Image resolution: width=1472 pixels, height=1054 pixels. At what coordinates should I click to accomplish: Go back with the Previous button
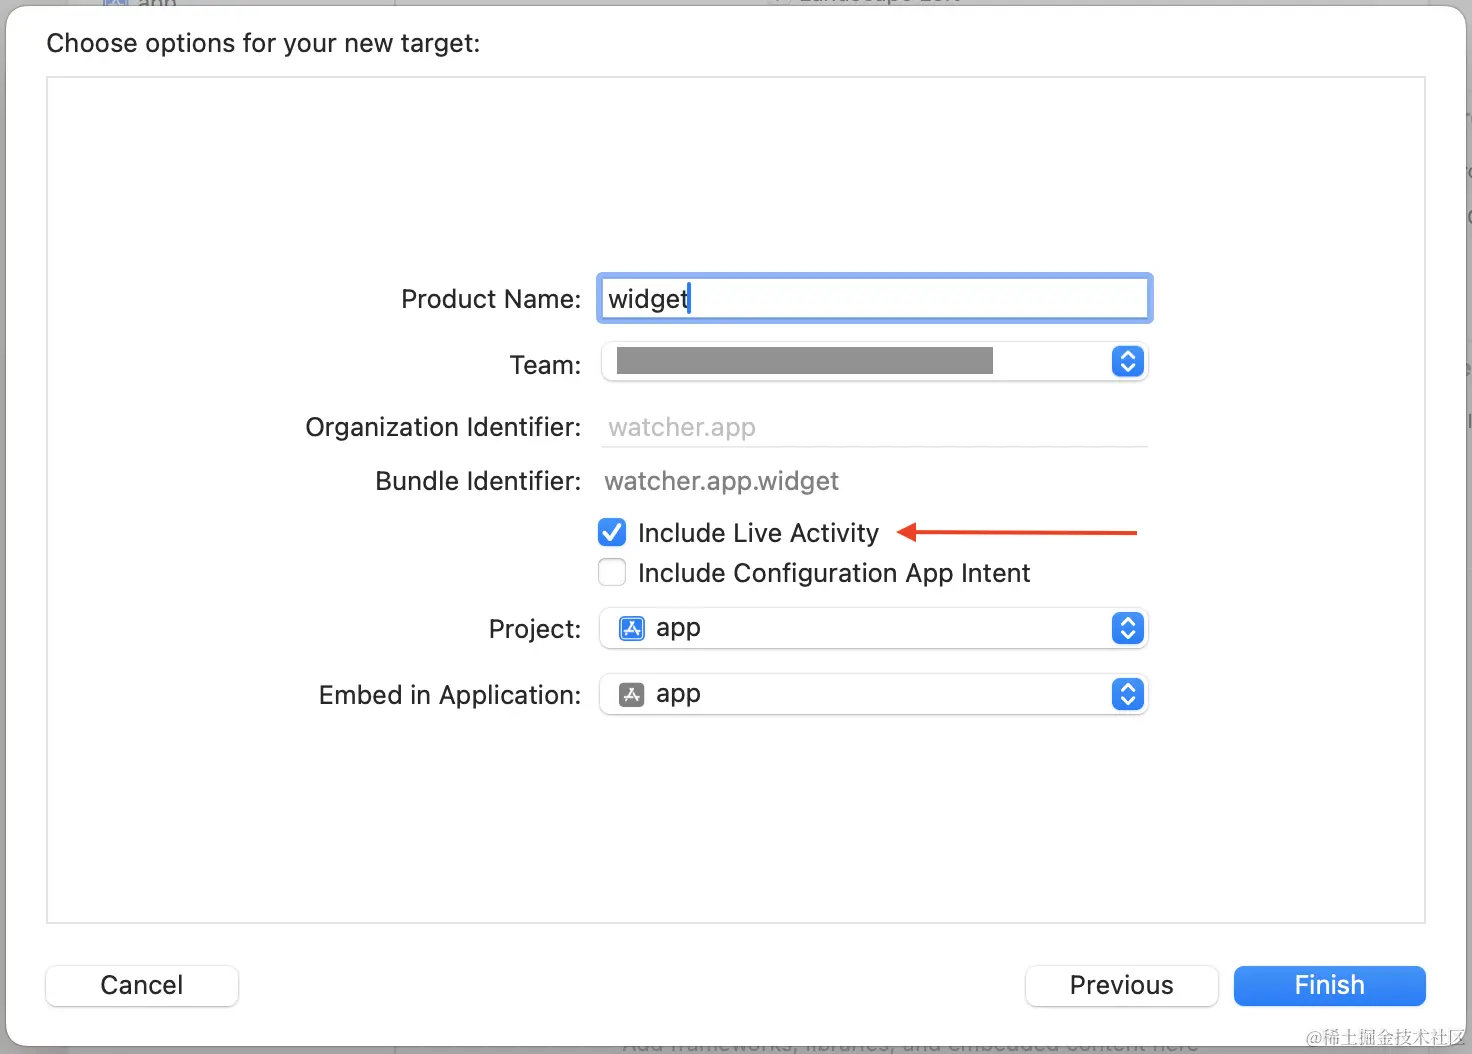(1121, 985)
